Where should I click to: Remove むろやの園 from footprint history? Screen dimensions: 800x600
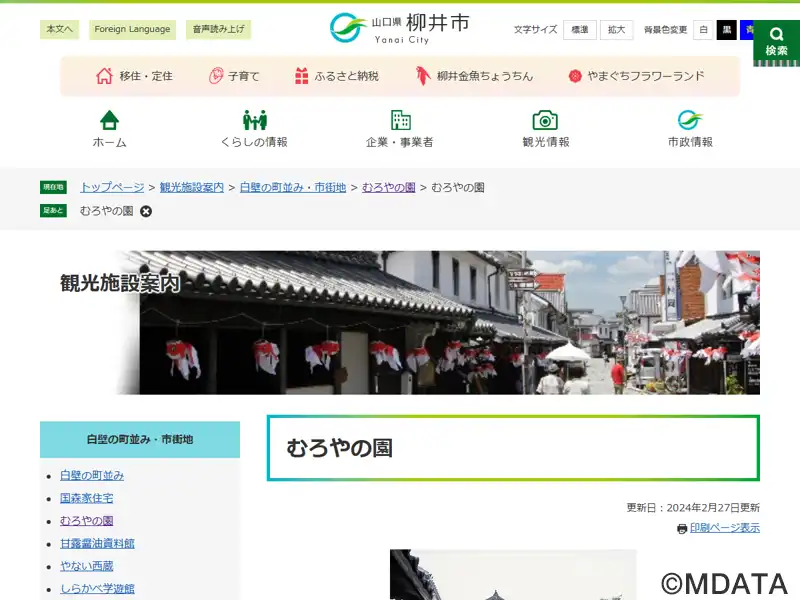point(146,211)
